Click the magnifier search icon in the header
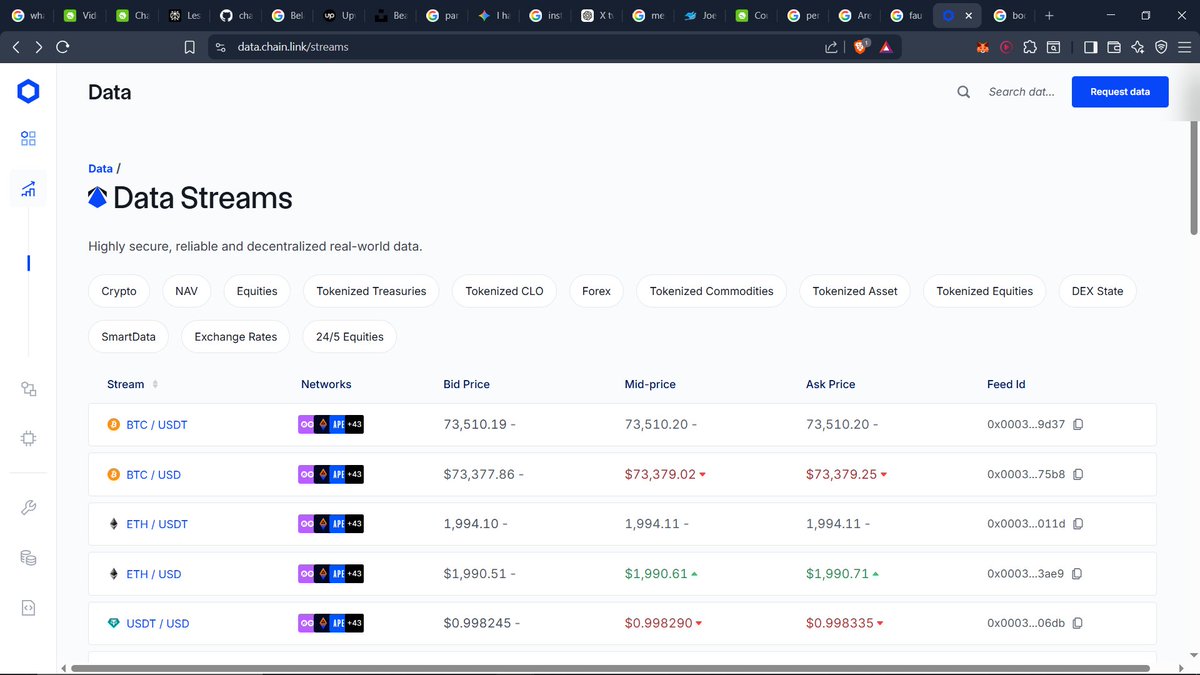Viewport: 1200px width, 675px height. [x=964, y=92]
